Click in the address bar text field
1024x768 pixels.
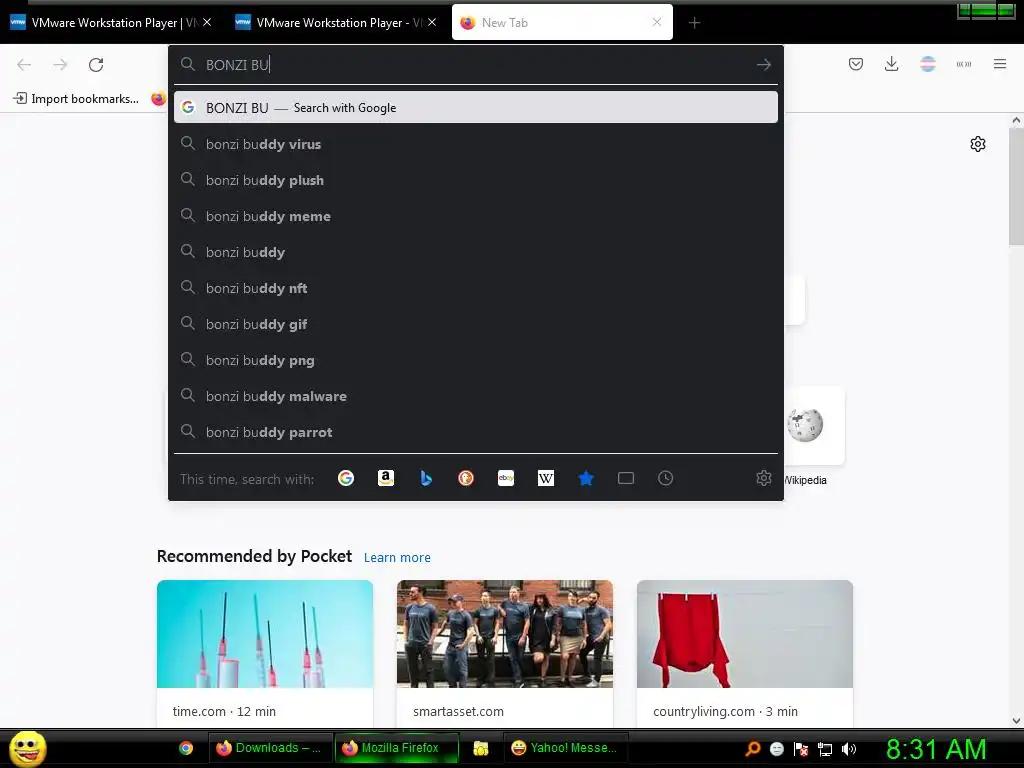point(477,65)
